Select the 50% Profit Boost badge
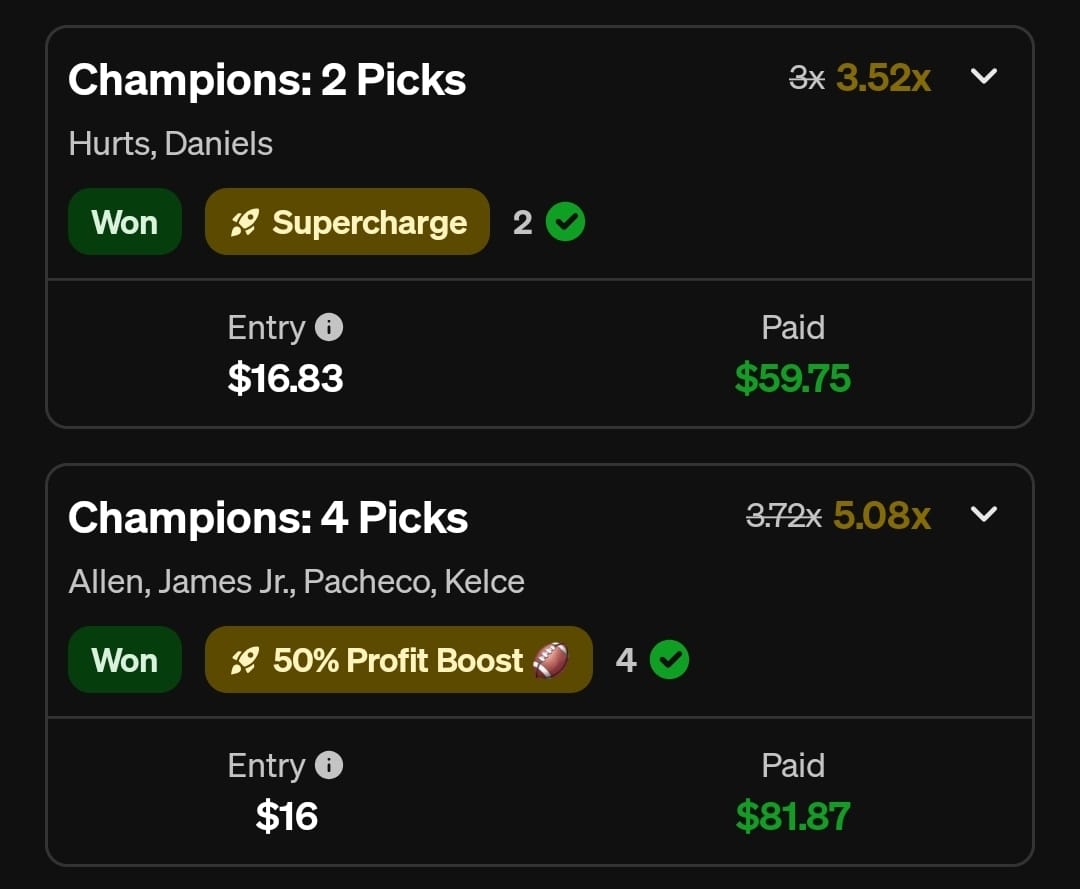Viewport: 1080px width, 889px height. (398, 660)
